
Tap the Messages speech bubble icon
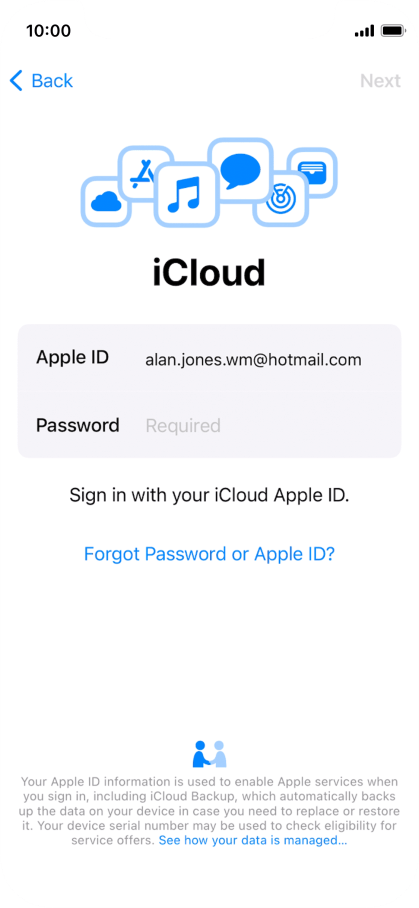point(240,170)
